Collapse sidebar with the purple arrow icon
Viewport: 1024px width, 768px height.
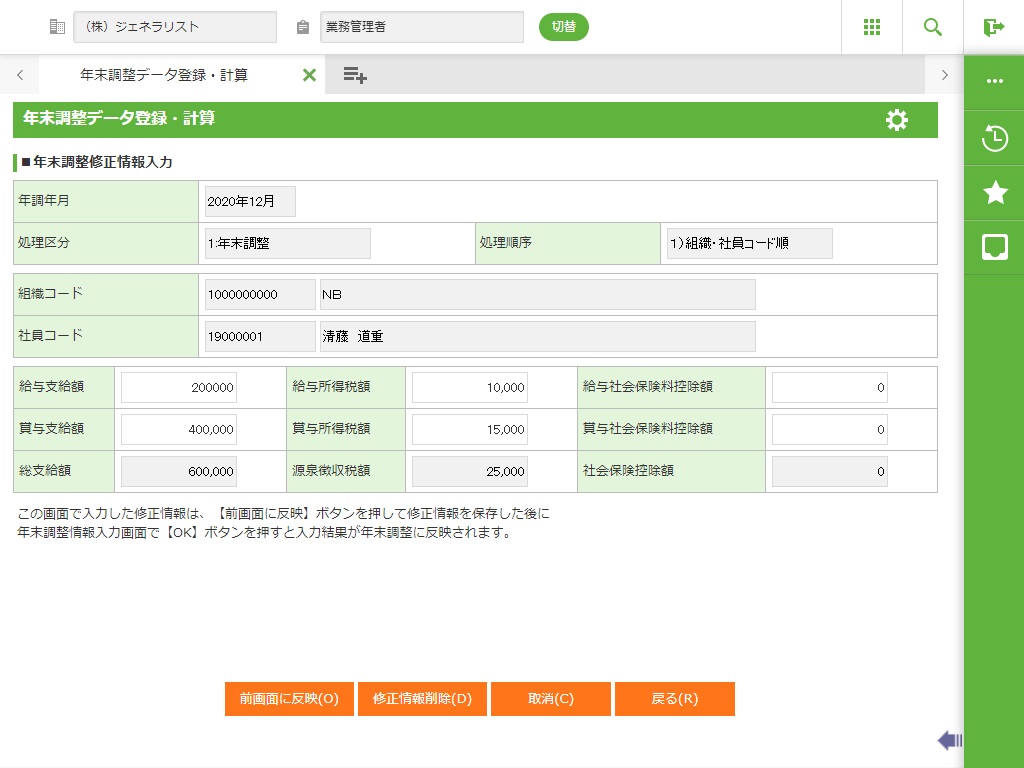(x=949, y=740)
